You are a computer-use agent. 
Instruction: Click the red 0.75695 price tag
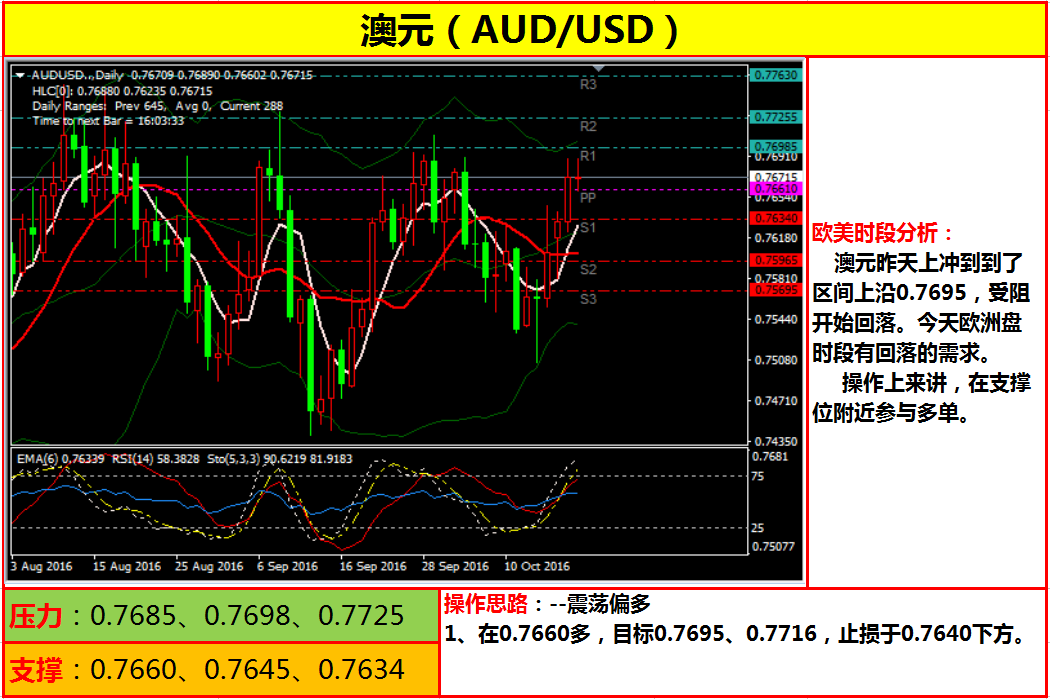click(x=775, y=290)
